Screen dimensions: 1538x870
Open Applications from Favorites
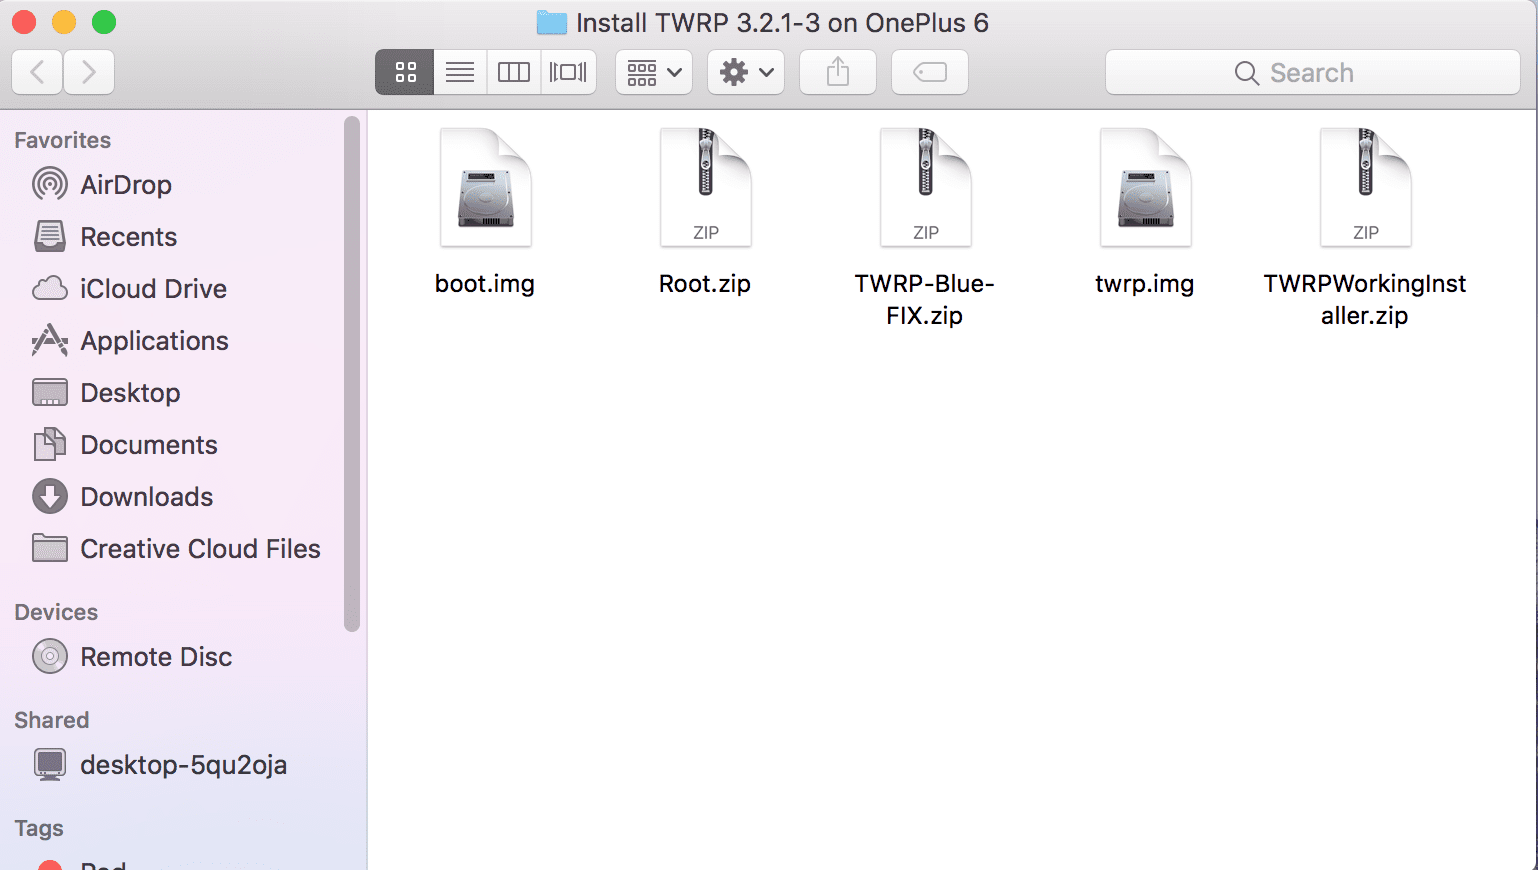tap(154, 341)
